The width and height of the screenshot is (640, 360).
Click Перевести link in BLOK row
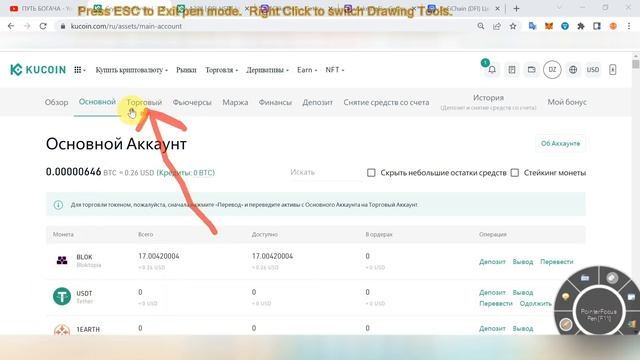(557, 262)
